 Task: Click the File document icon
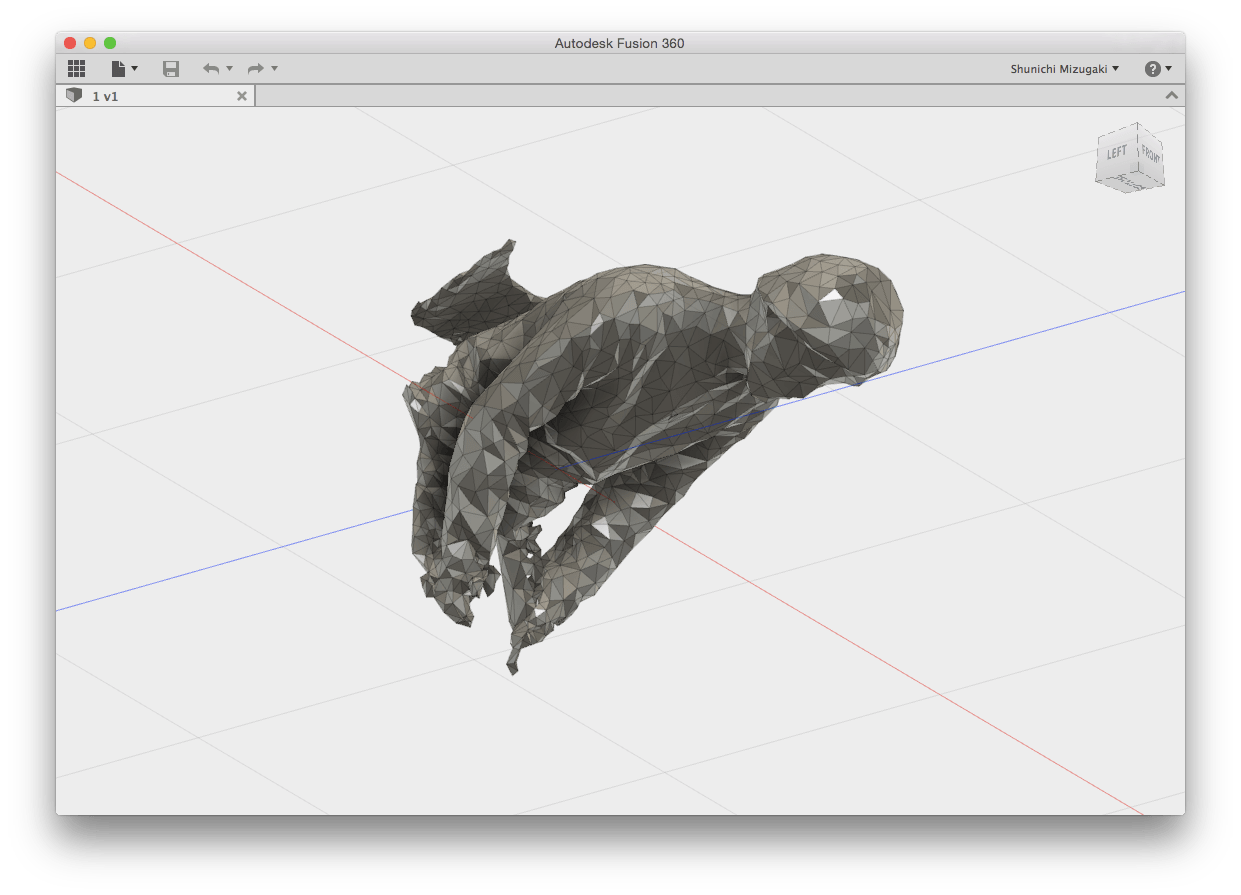pos(118,69)
